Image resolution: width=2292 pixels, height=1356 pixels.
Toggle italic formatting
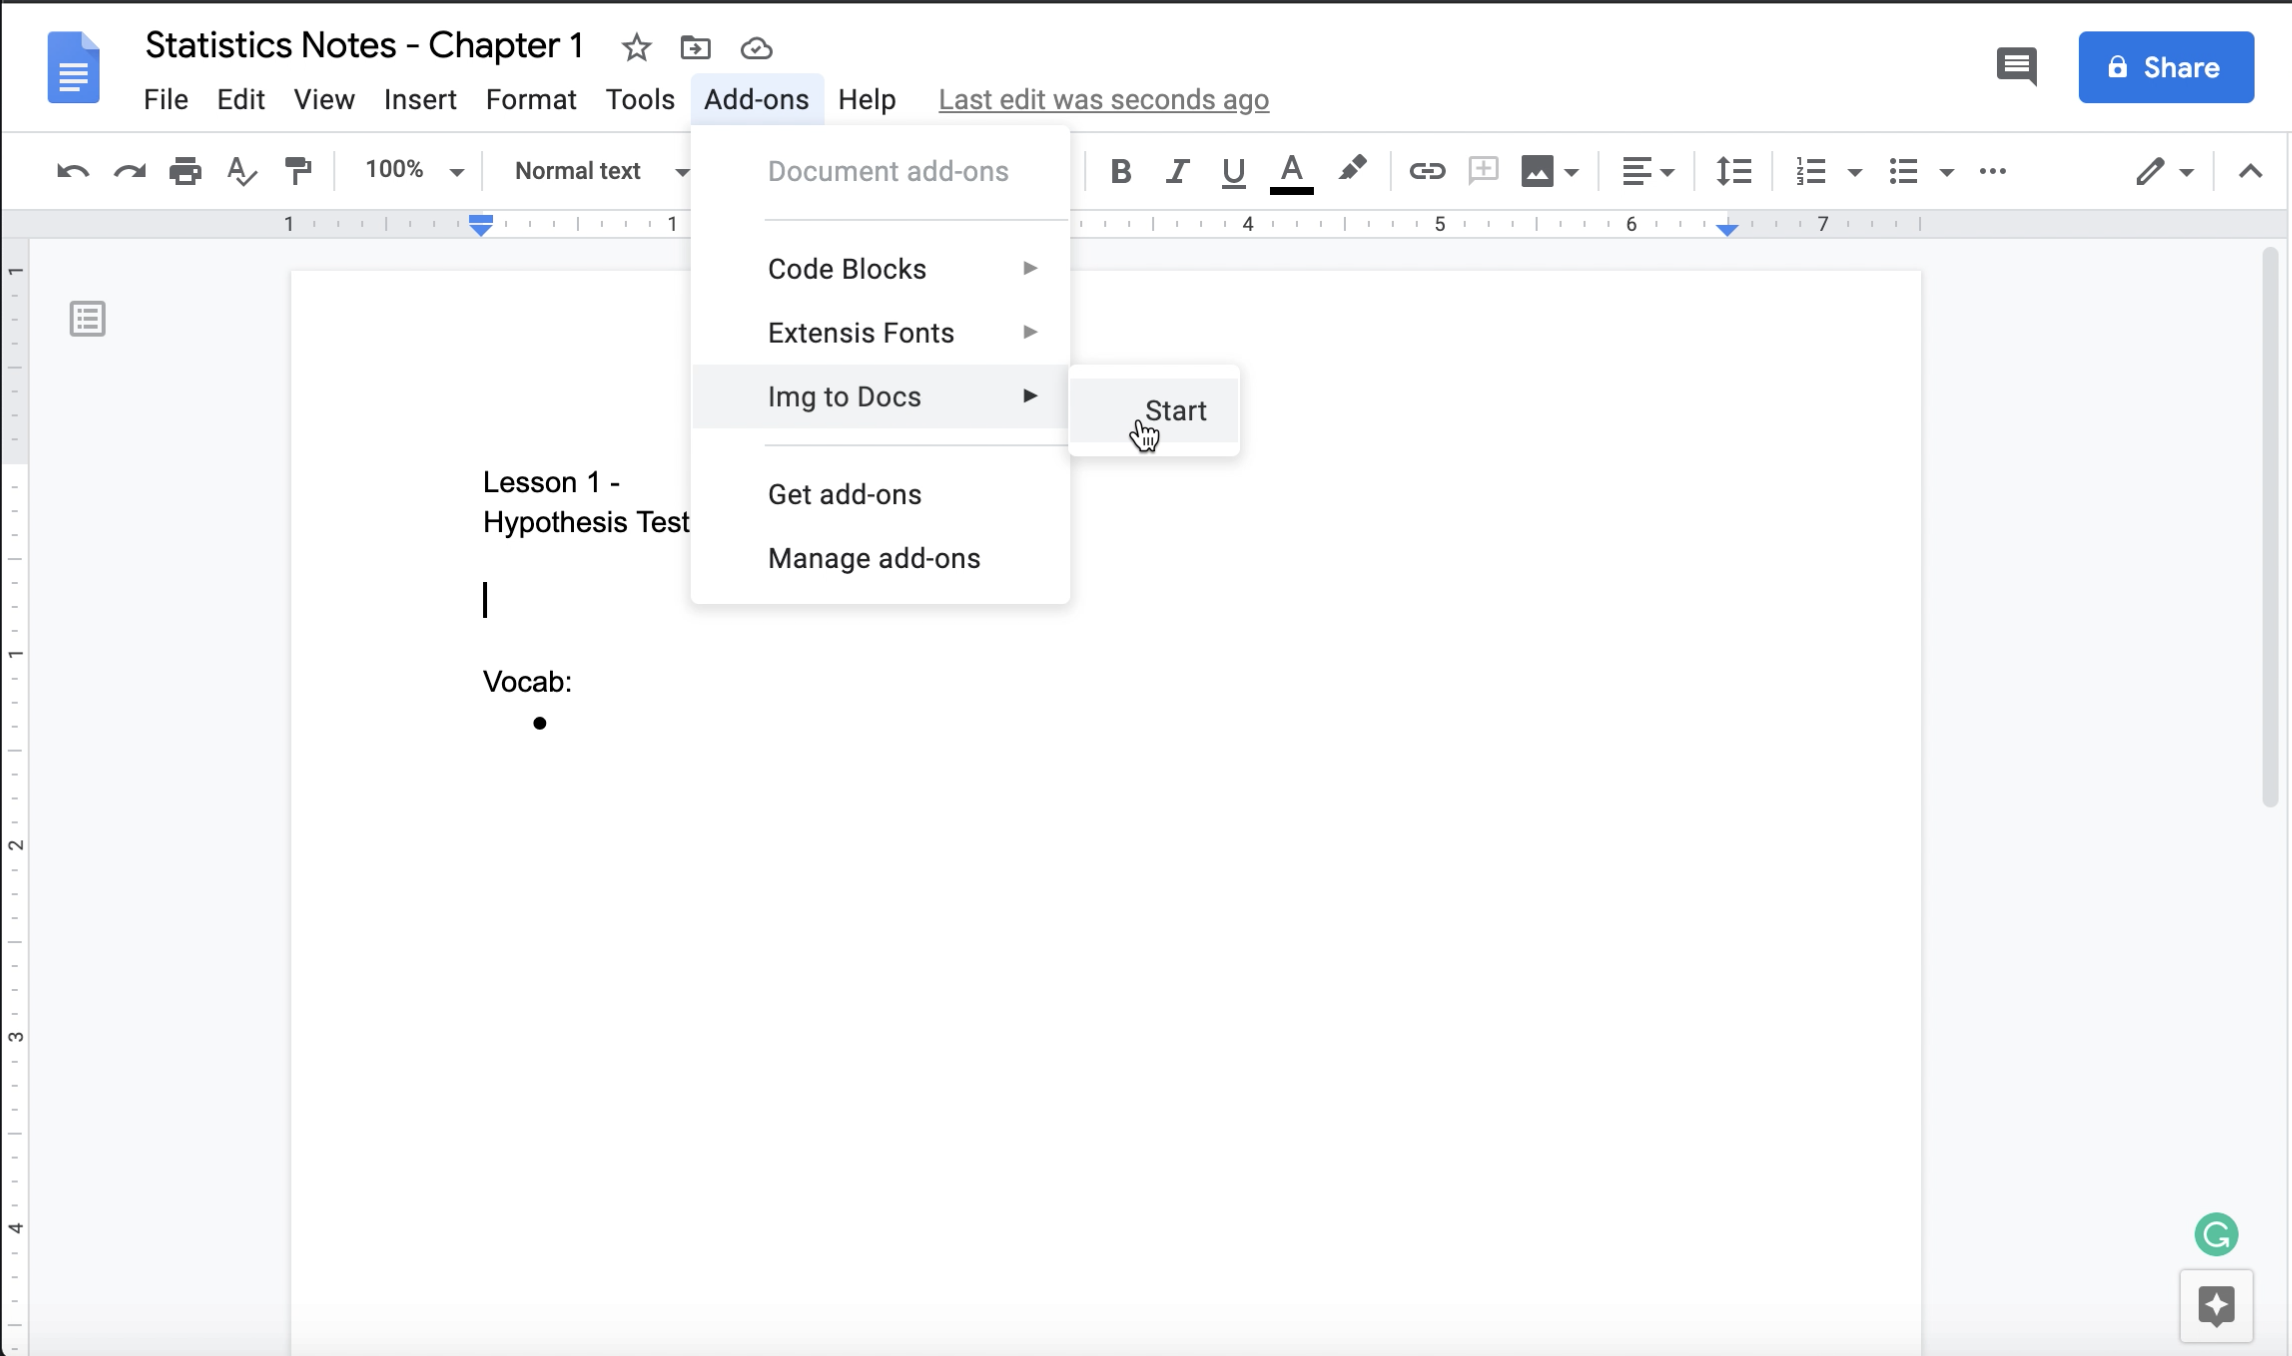click(x=1177, y=171)
